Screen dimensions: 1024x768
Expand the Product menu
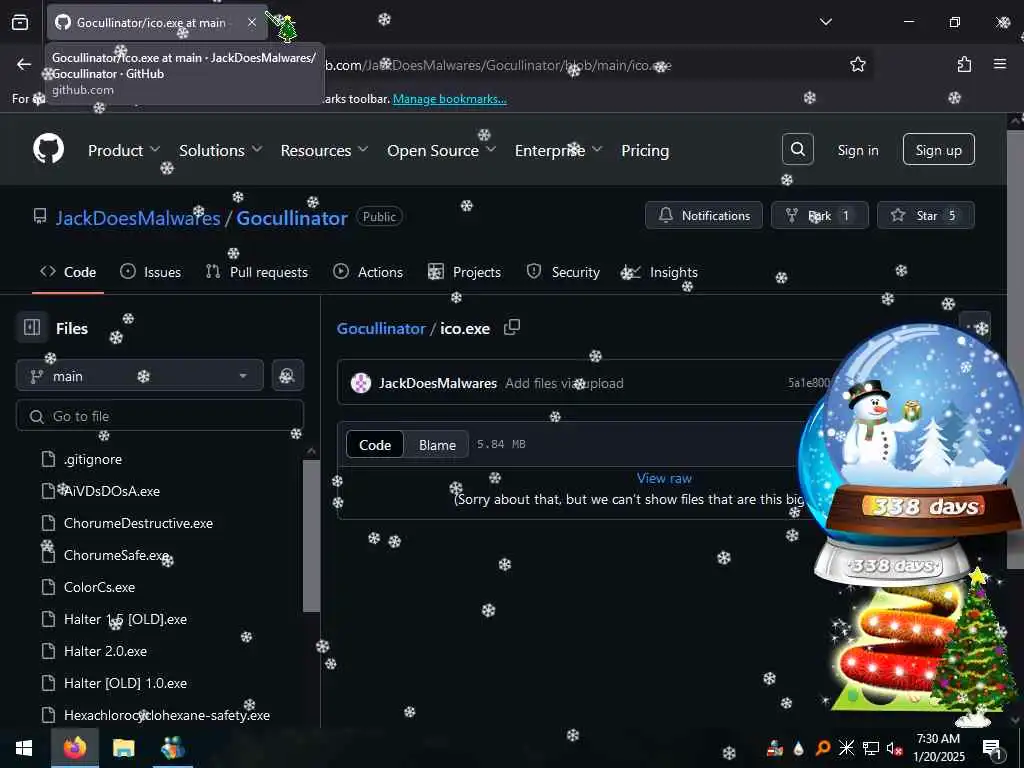point(123,150)
